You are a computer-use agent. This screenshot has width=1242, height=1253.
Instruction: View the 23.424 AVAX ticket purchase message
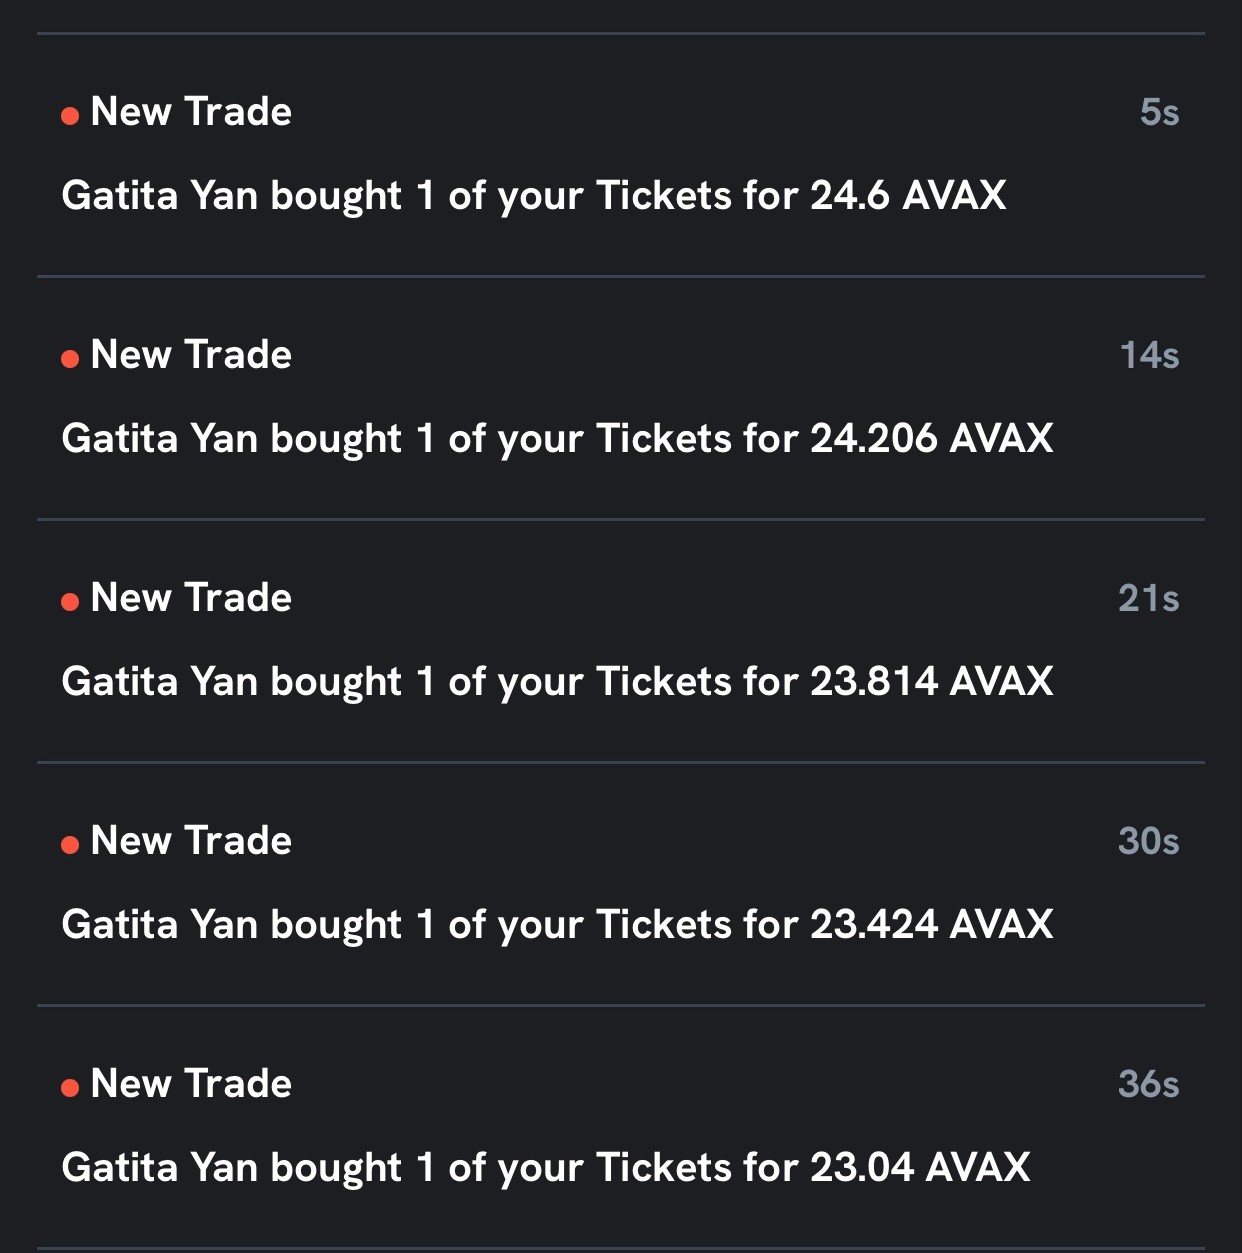(x=557, y=925)
